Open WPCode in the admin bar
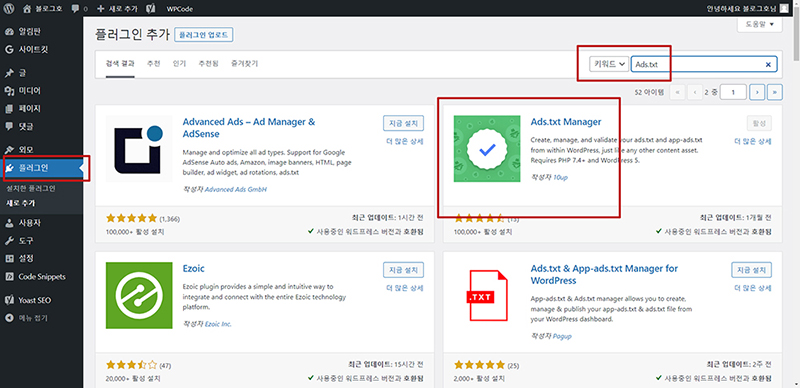 click(x=180, y=9)
